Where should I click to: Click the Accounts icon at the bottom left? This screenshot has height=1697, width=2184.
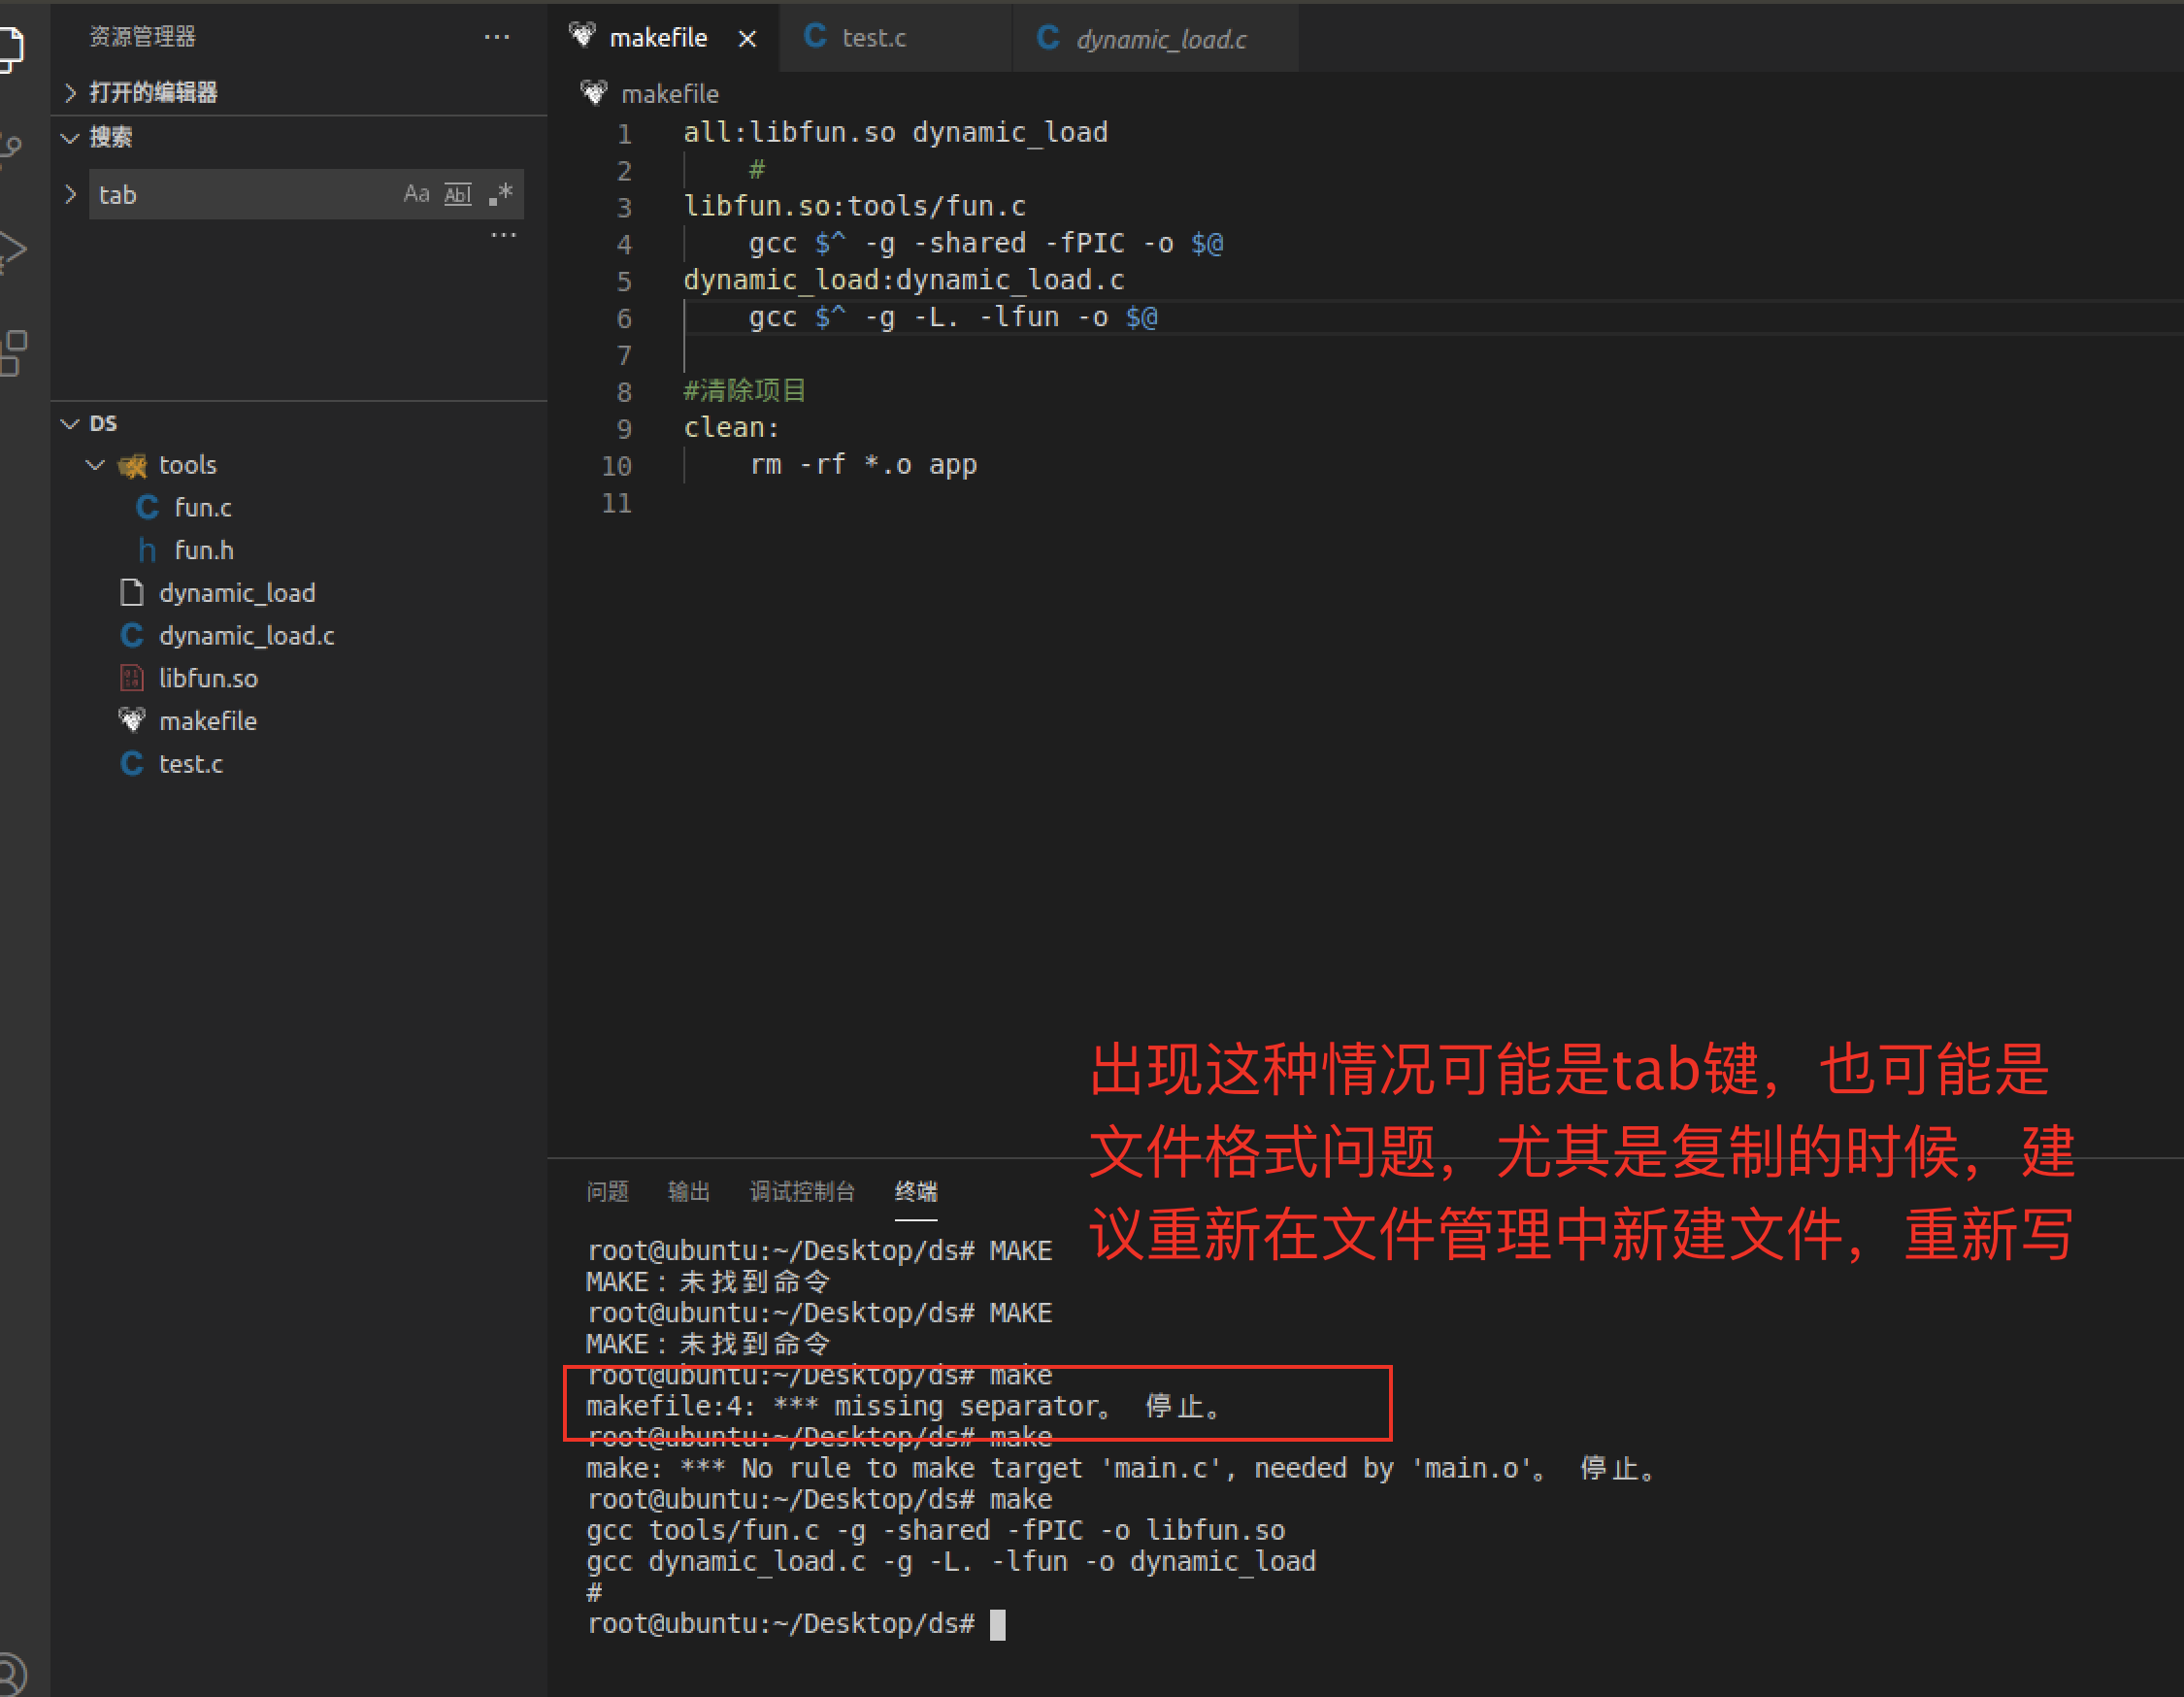(10, 1672)
